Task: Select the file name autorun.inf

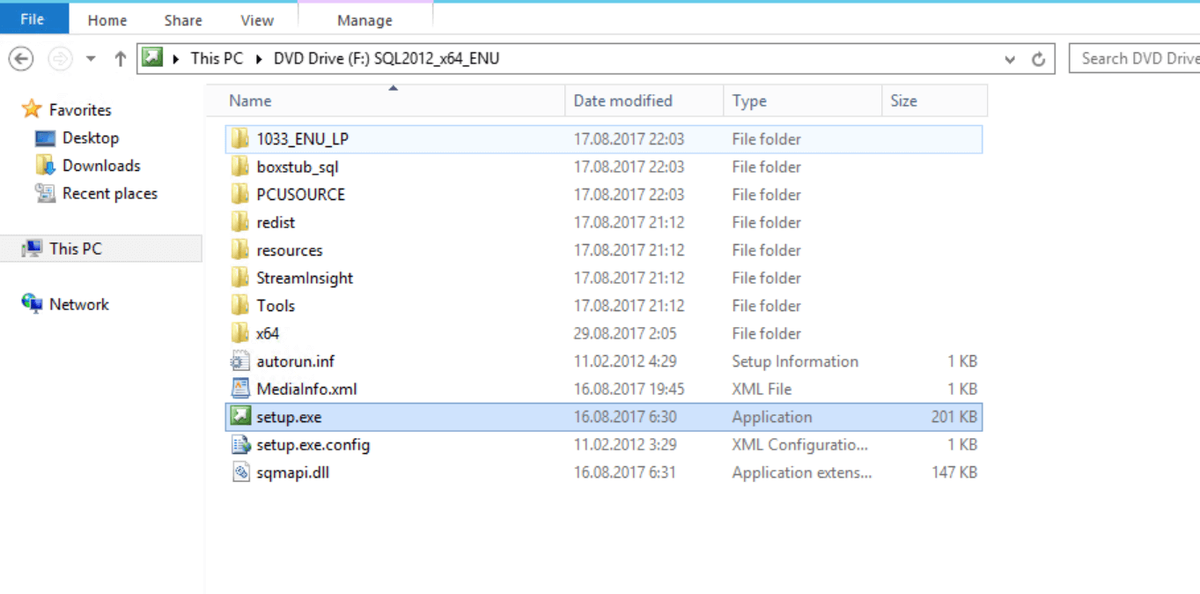Action: tap(294, 361)
